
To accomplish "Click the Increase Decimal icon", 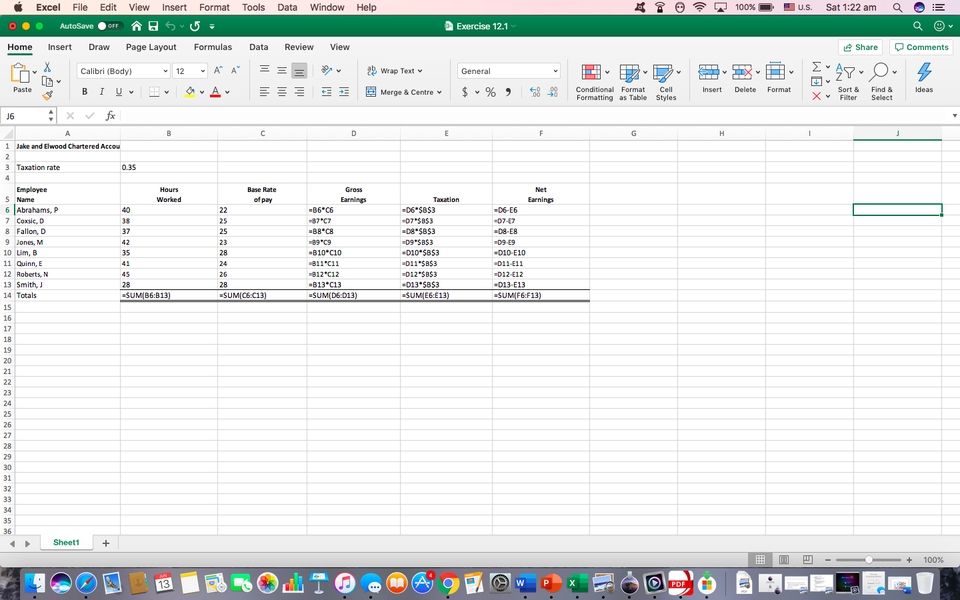I will coord(535,92).
